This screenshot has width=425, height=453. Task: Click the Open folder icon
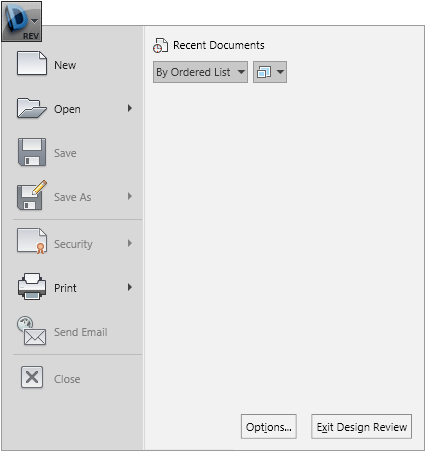coord(32,108)
